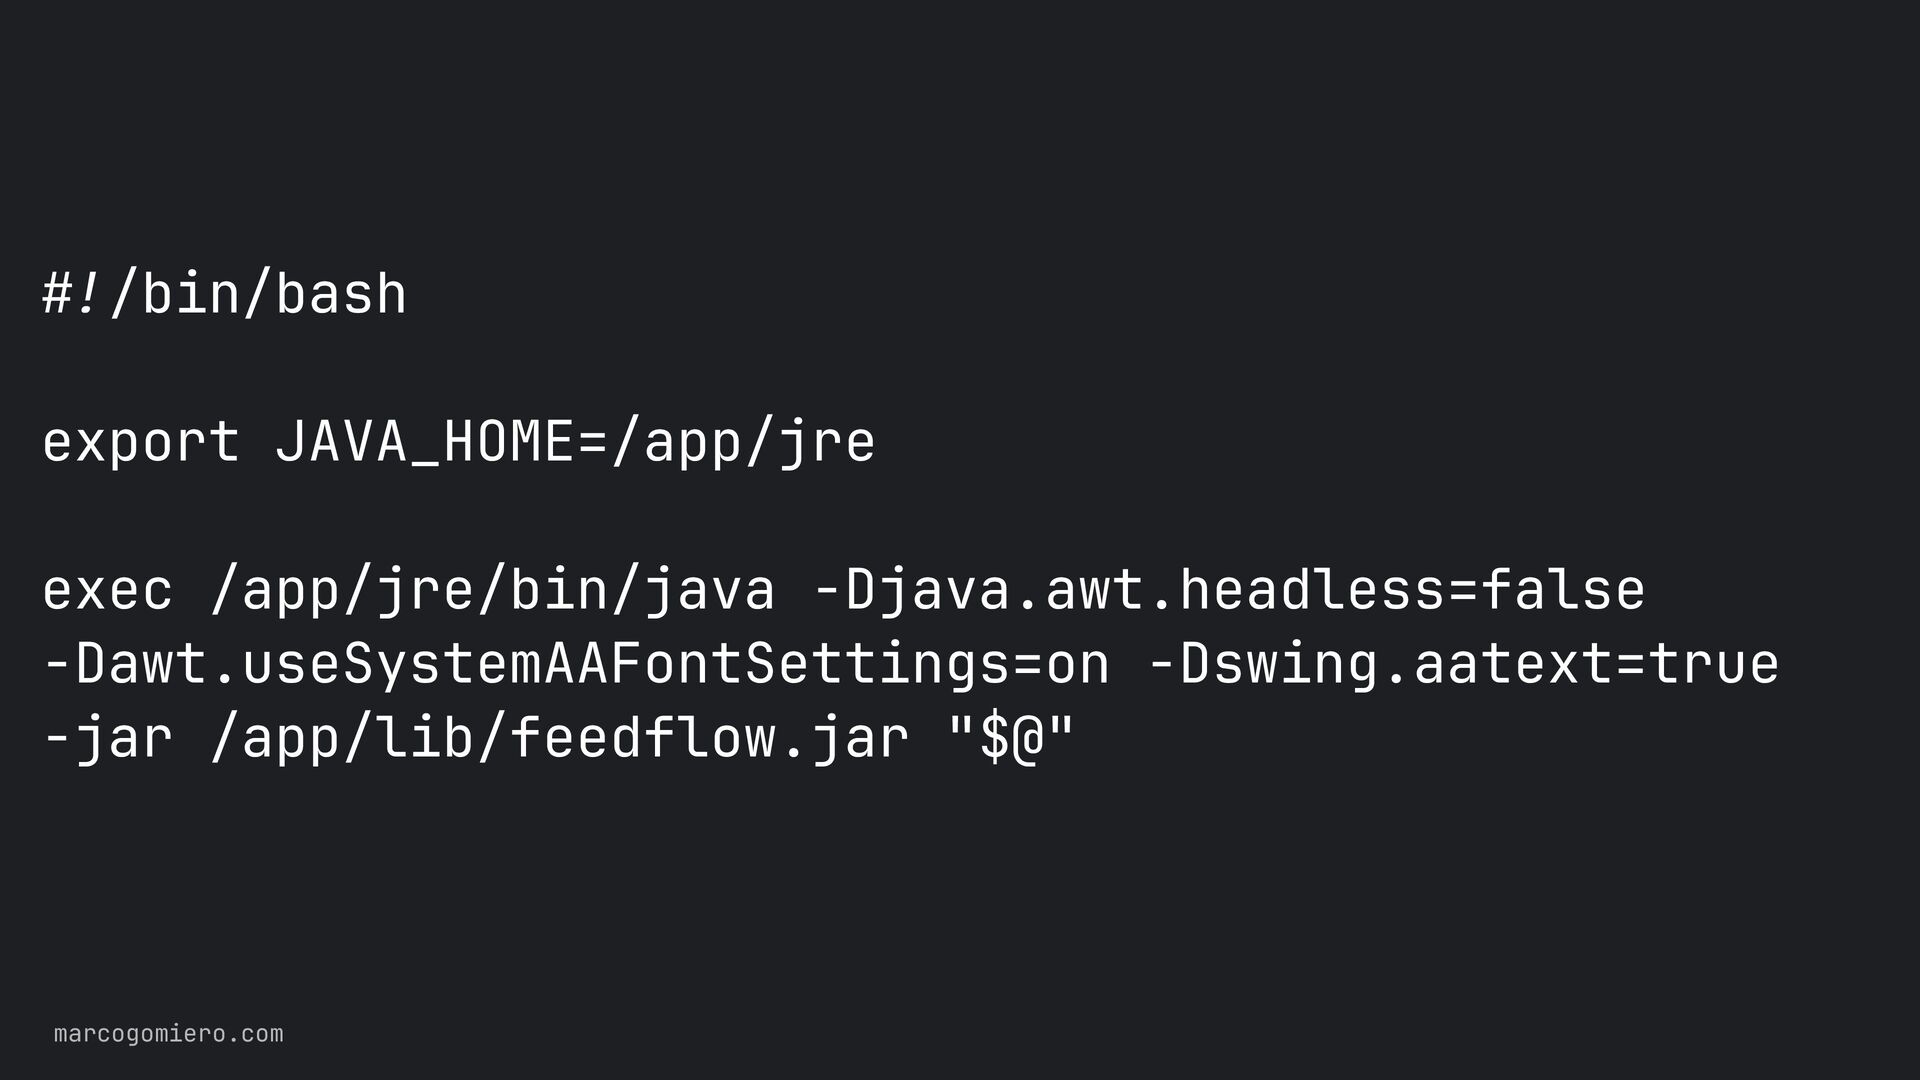Click JAVA_HOME=/app/jre assignment text
Screen dimensions: 1920x1080
coord(575,443)
